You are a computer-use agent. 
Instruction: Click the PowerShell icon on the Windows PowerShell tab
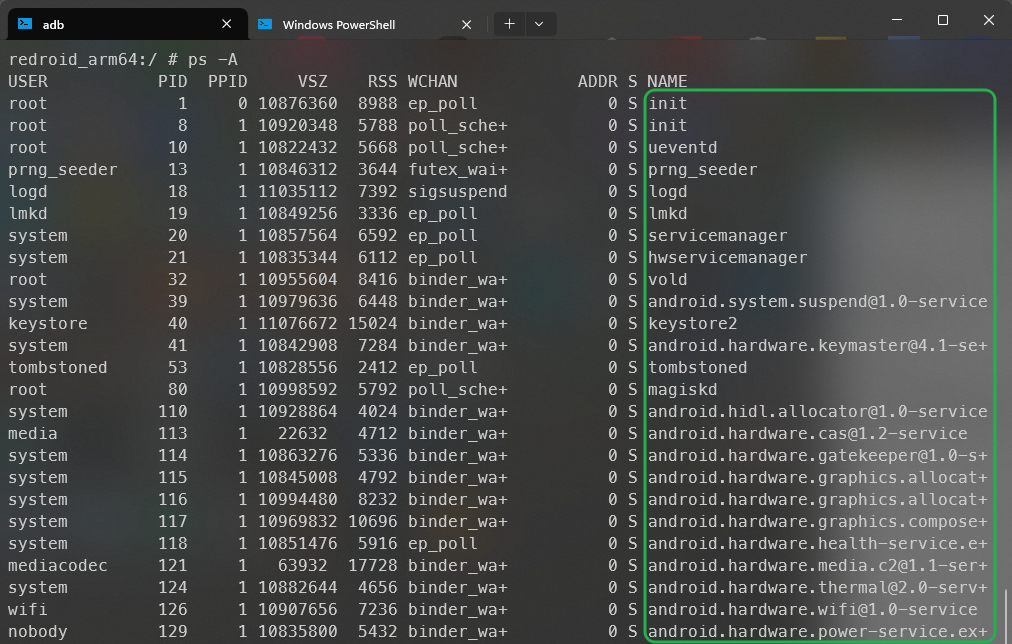click(x=265, y=24)
